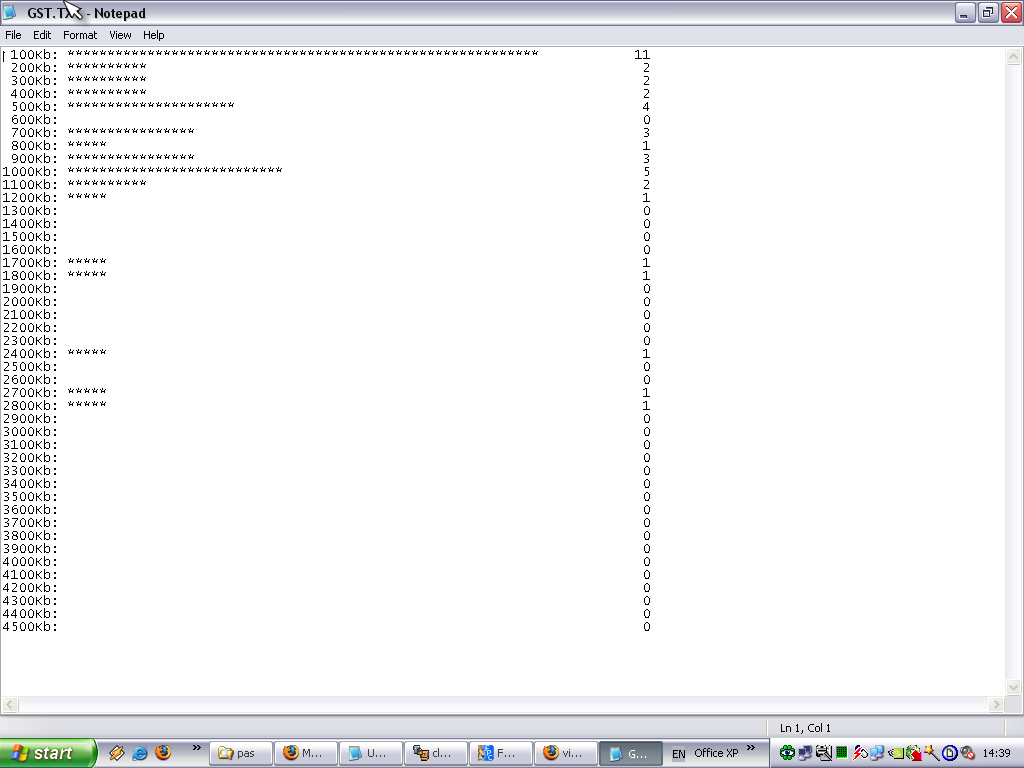This screenshot has height=768, width=1024.
Task: Expand the Quick Launch overflow chevron
Action: [x=196, y=748]
